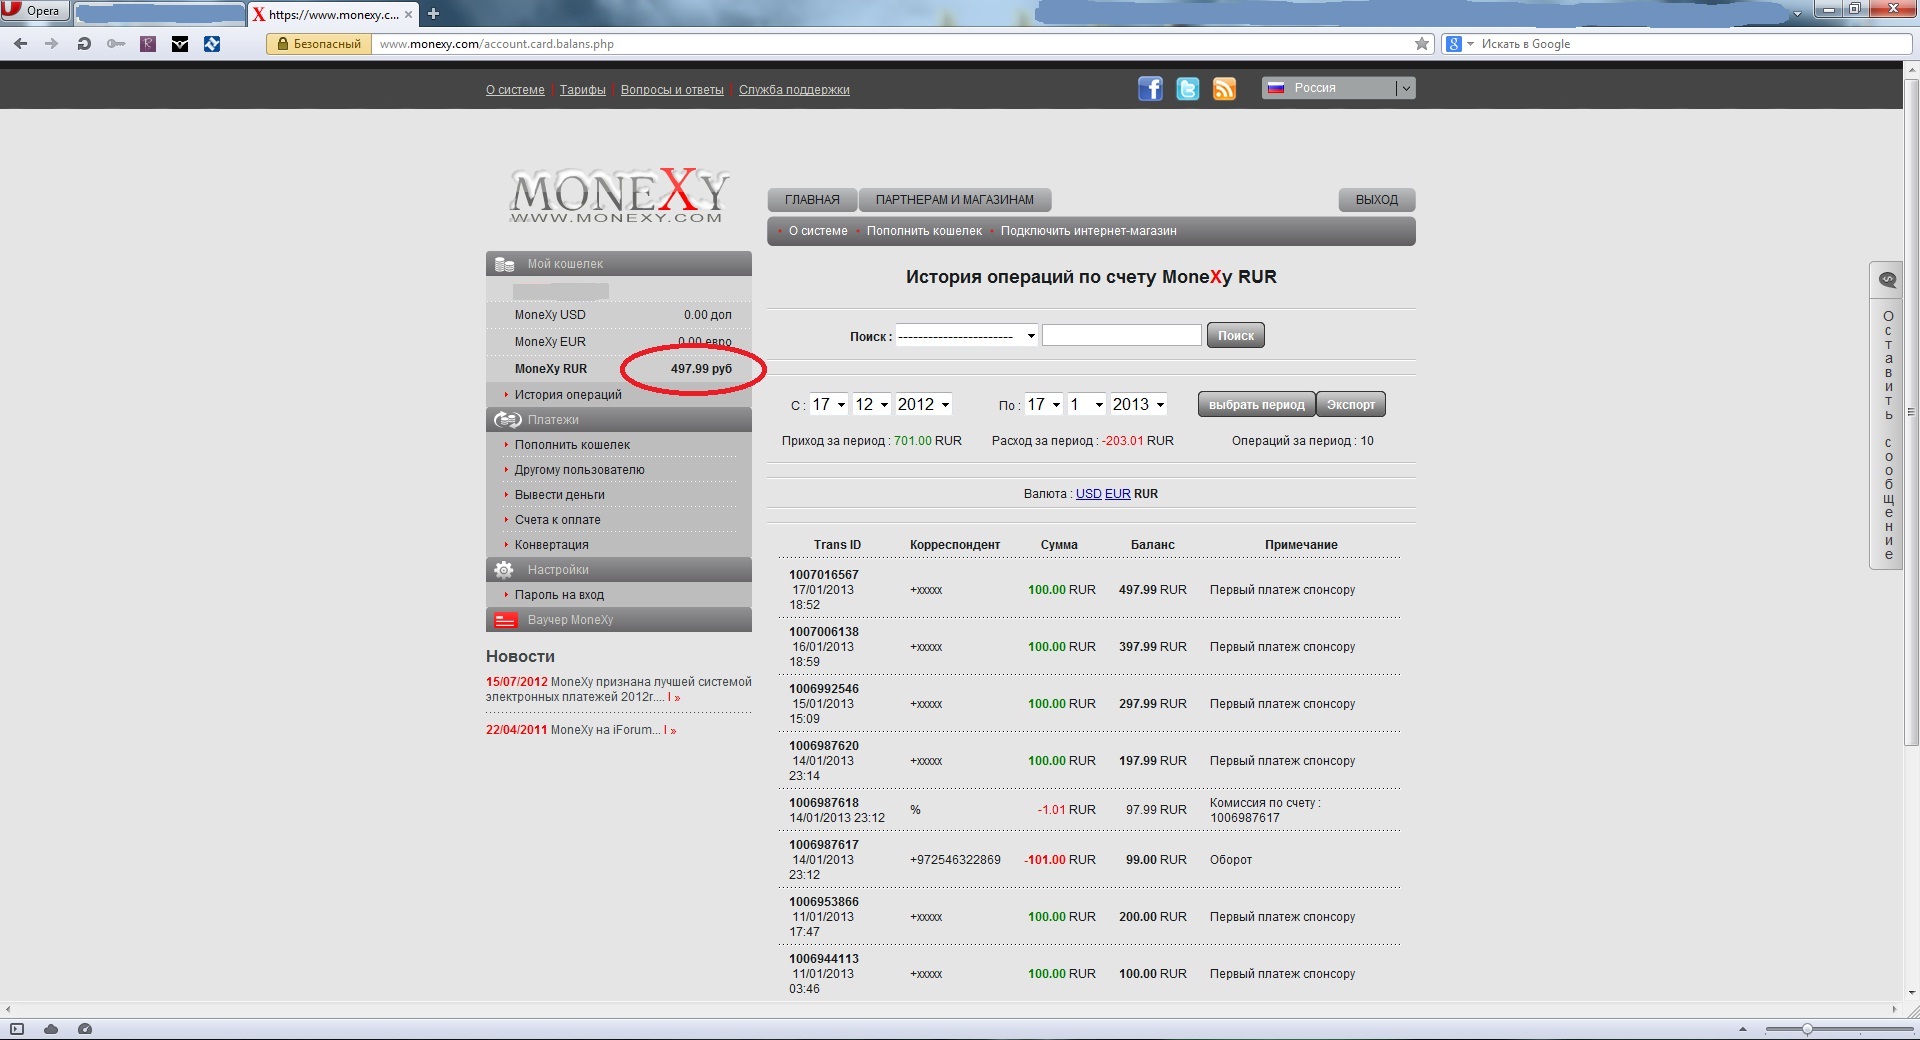Open the Вопросы и ответы link
The width and height of the screenshot is (1920, 1040).
(x=672, y=90)
